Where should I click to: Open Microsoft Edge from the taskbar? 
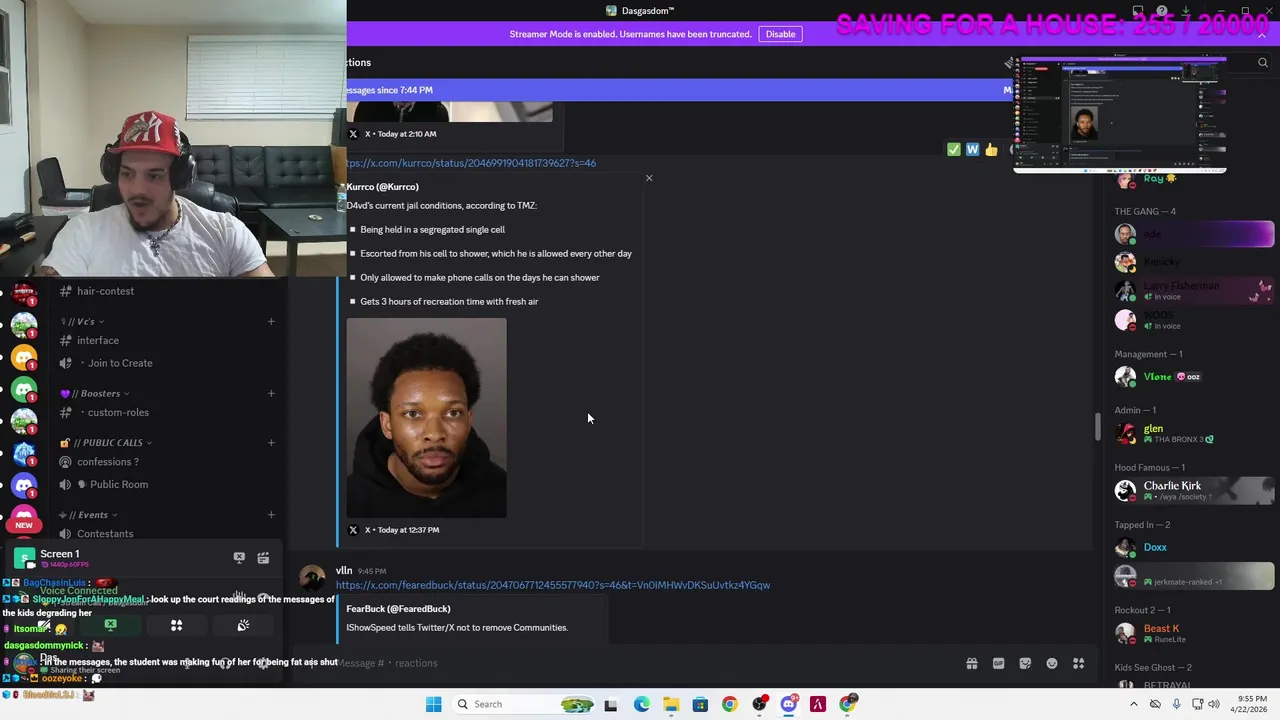coord(641,704)
